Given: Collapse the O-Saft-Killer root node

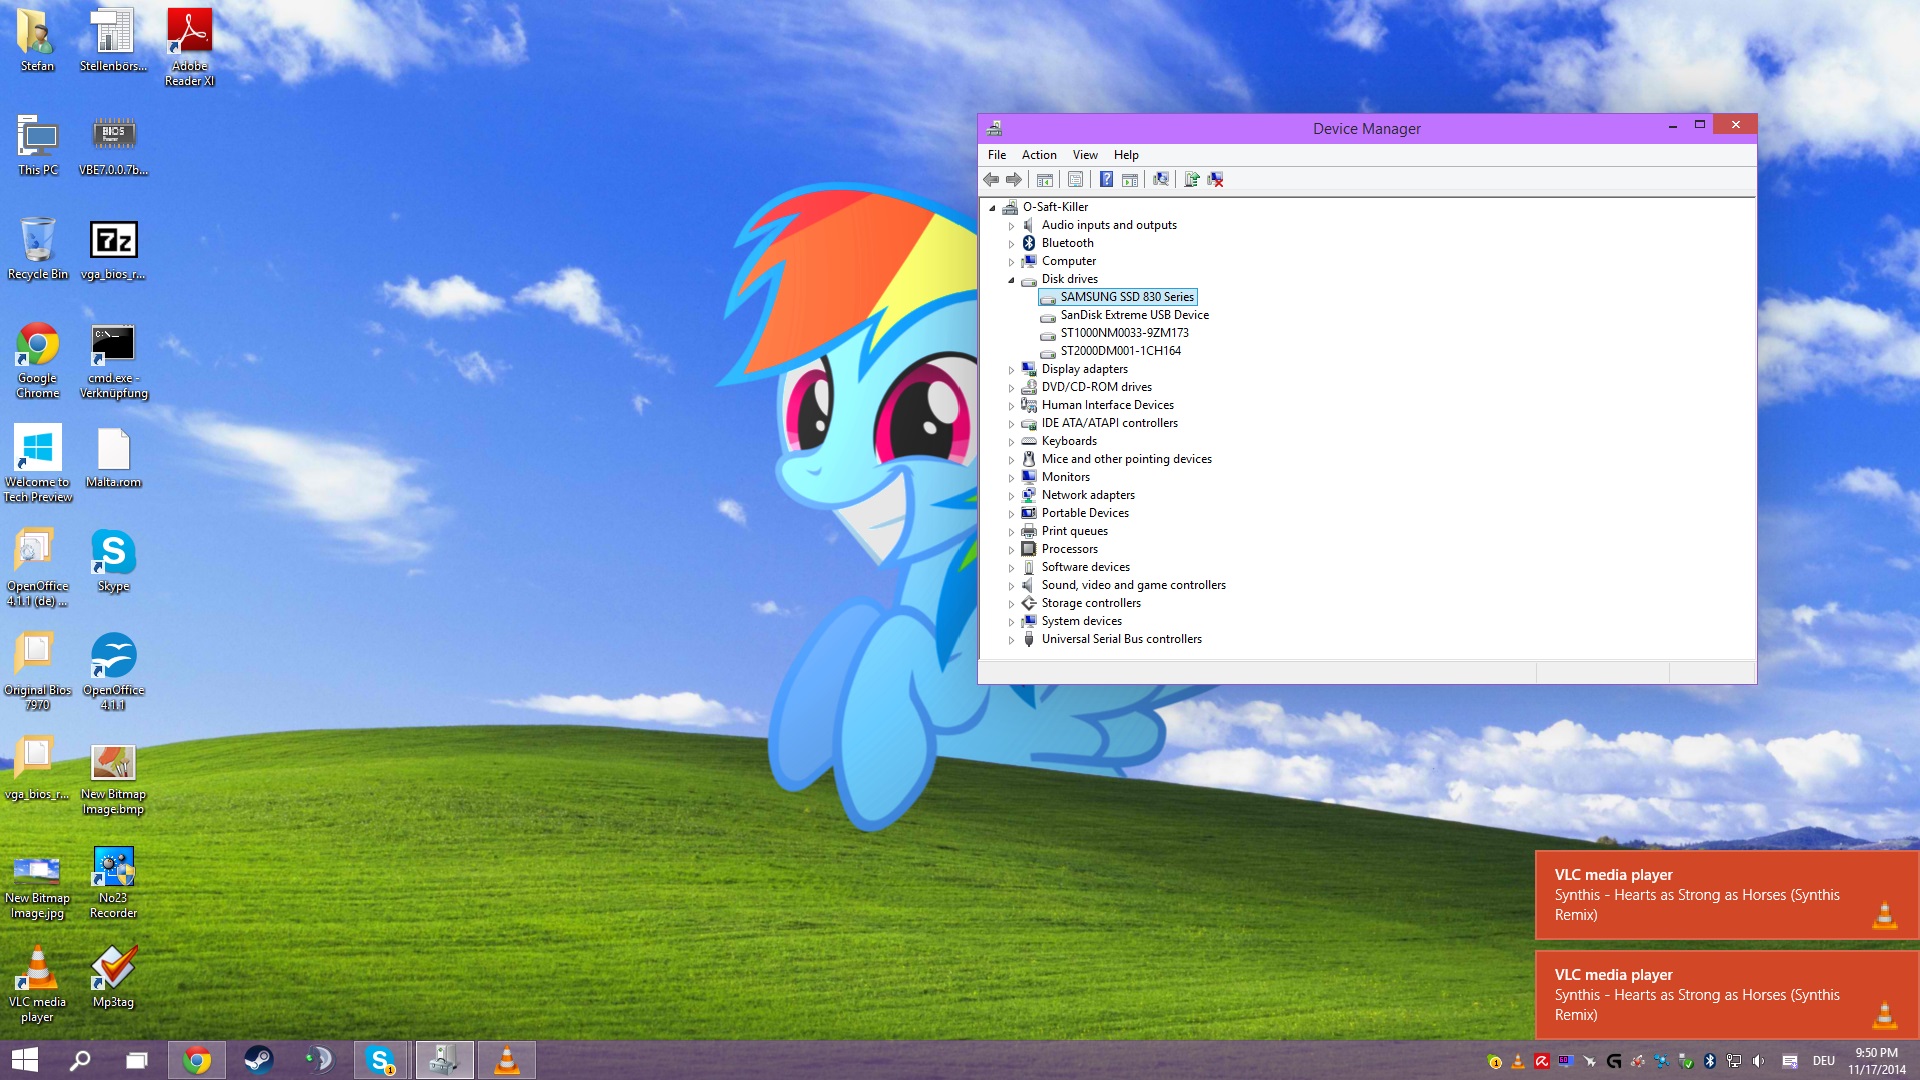Looking at the screenshot, I should 992,208.
